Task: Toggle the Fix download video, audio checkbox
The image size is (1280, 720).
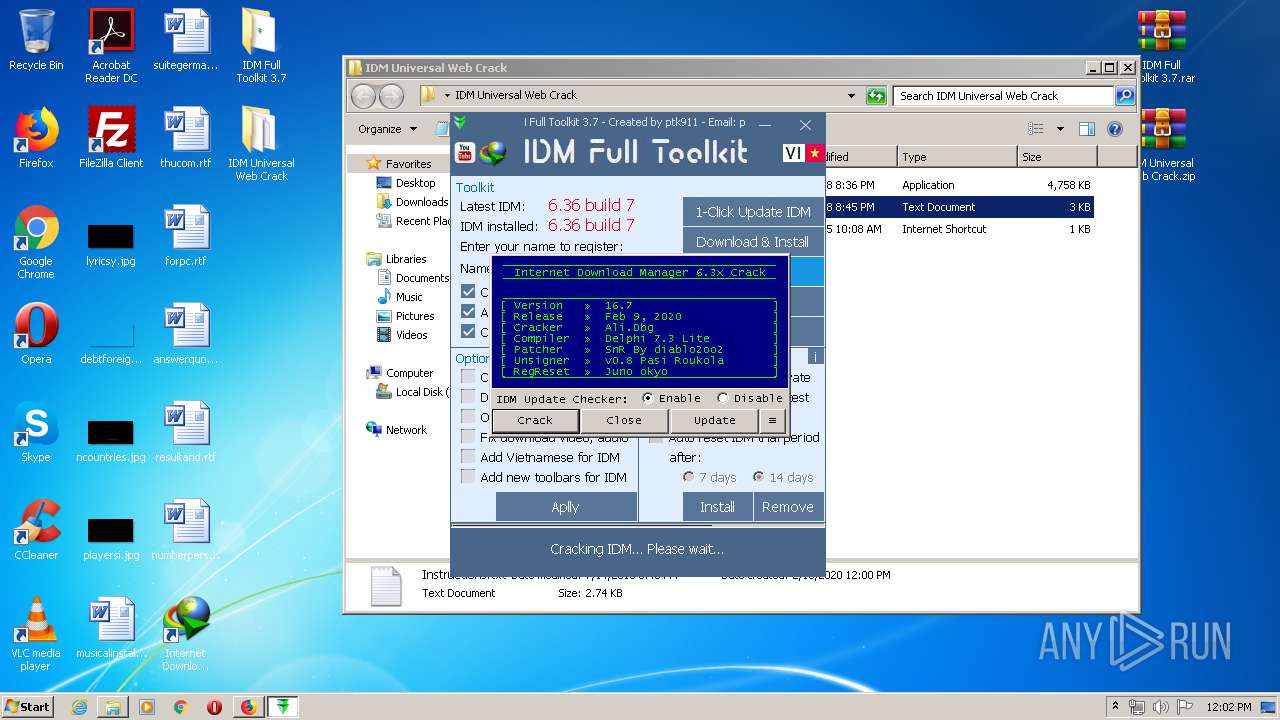Action: point(468,437)
